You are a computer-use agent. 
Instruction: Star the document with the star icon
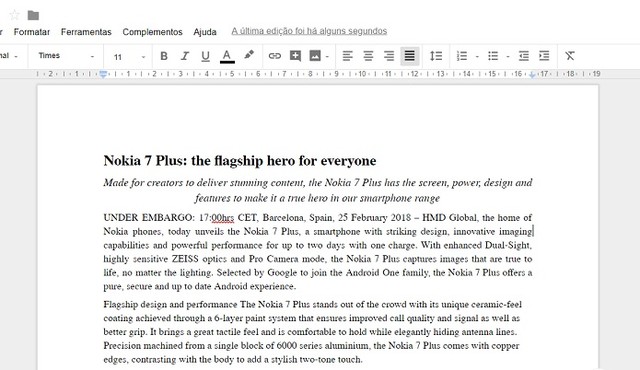click(14, 16)
